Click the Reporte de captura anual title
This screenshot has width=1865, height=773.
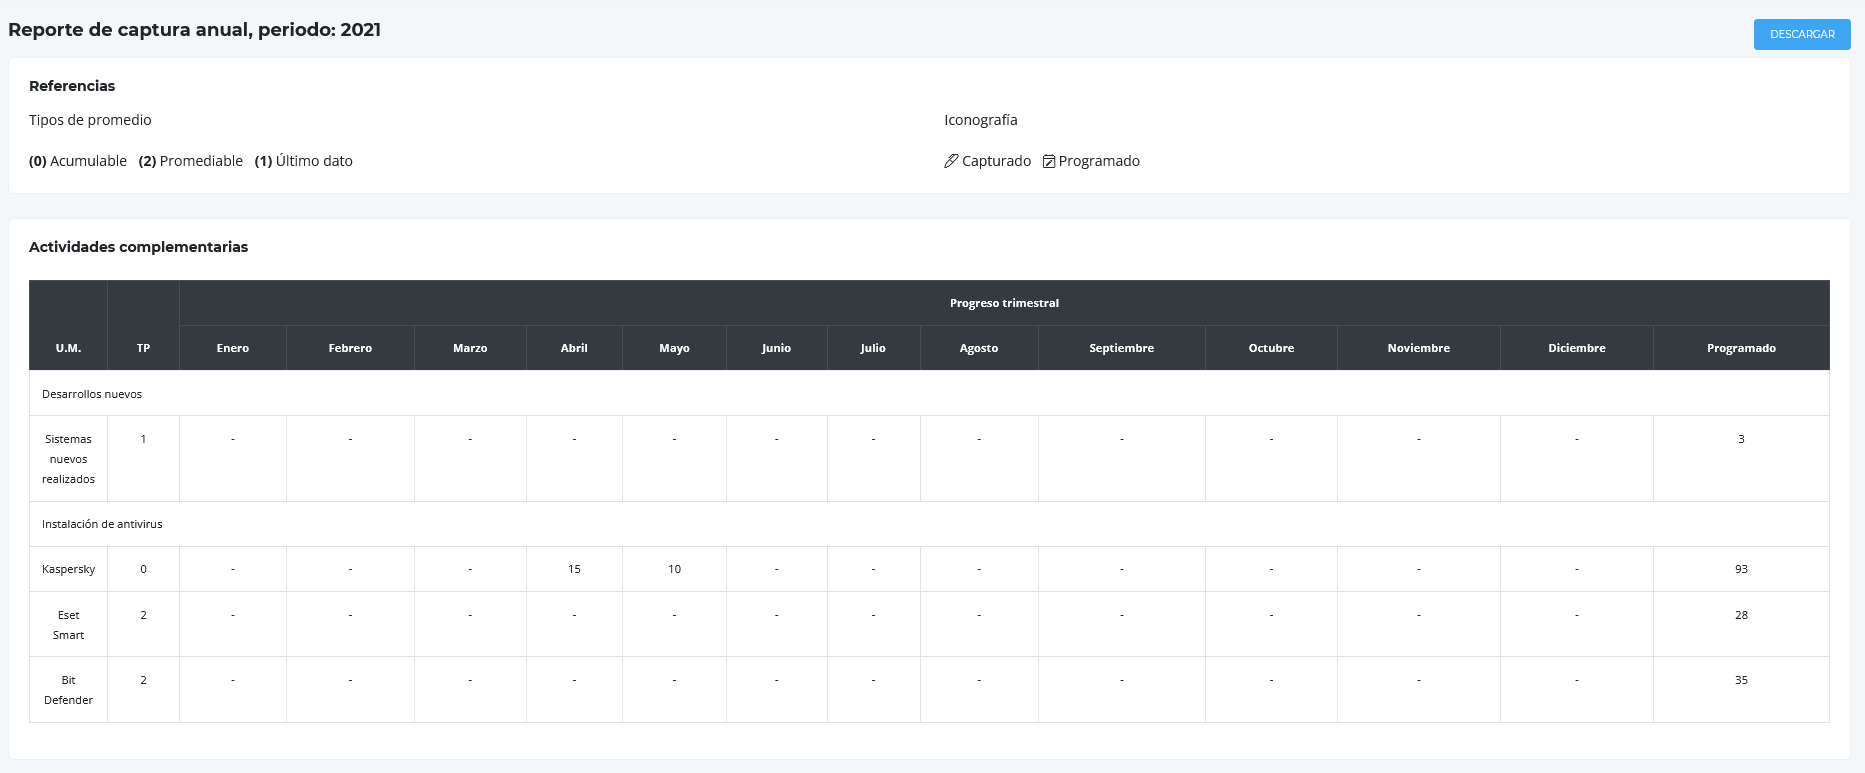coord(194,30)
